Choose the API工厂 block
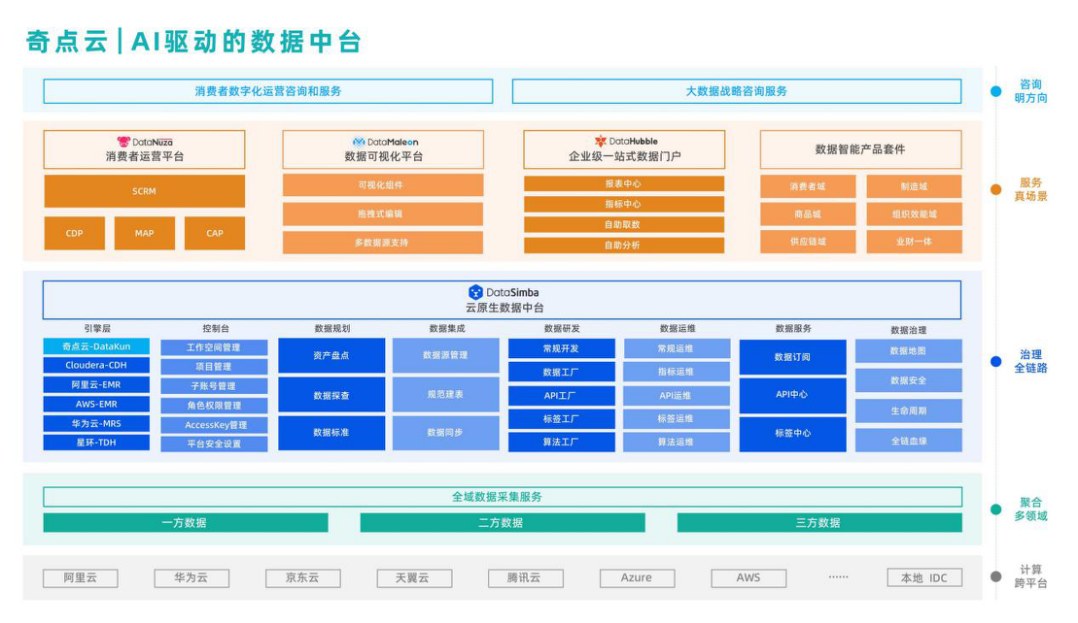The height and width of the screenshot is (623, 1078). click(x=562, y=395)
